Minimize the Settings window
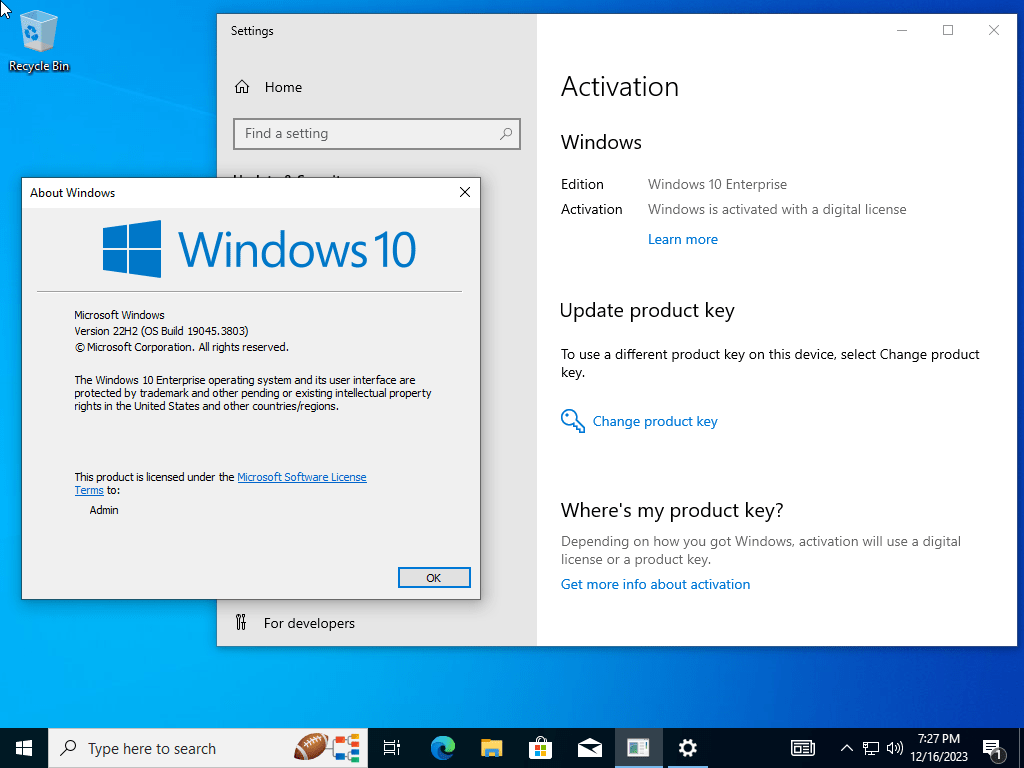Screen dimensions: 1024x768 [902, 30]
